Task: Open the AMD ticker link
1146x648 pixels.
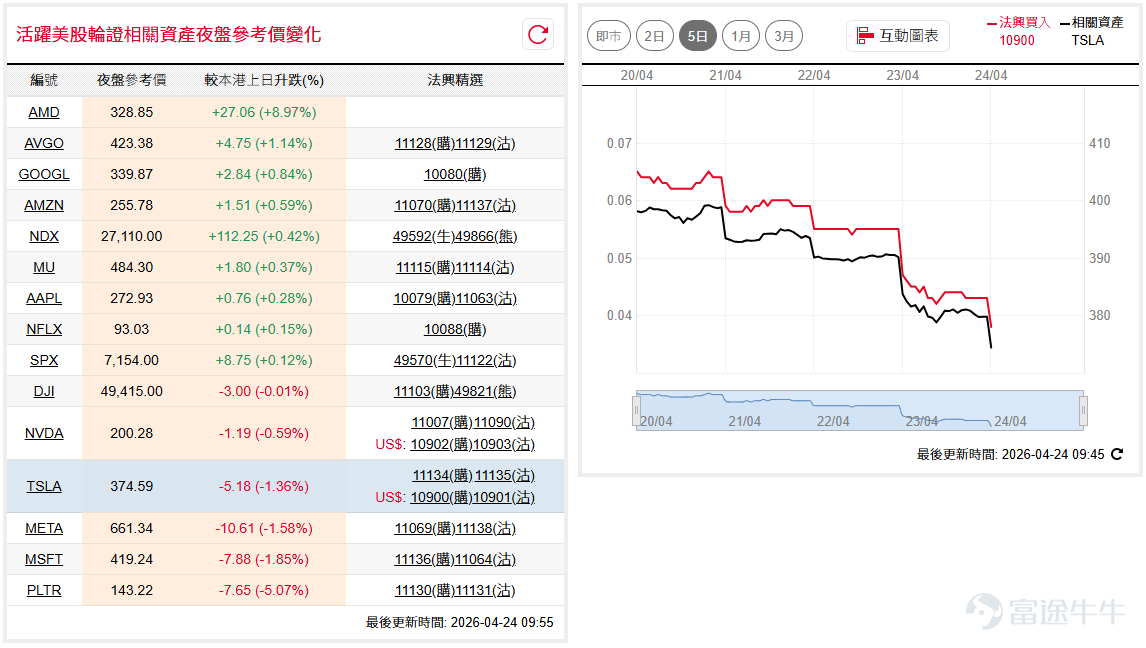Action: pyautogui.click(x=44, y=113)
